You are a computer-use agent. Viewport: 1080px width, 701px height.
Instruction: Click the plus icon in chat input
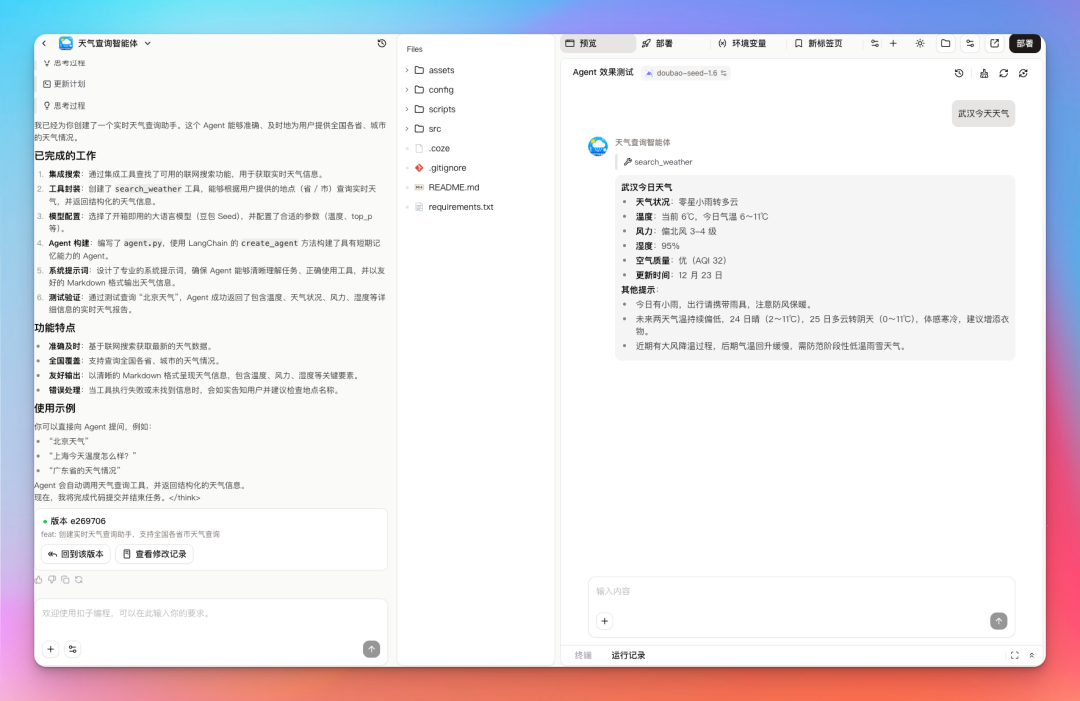click(x=604, y=621)
